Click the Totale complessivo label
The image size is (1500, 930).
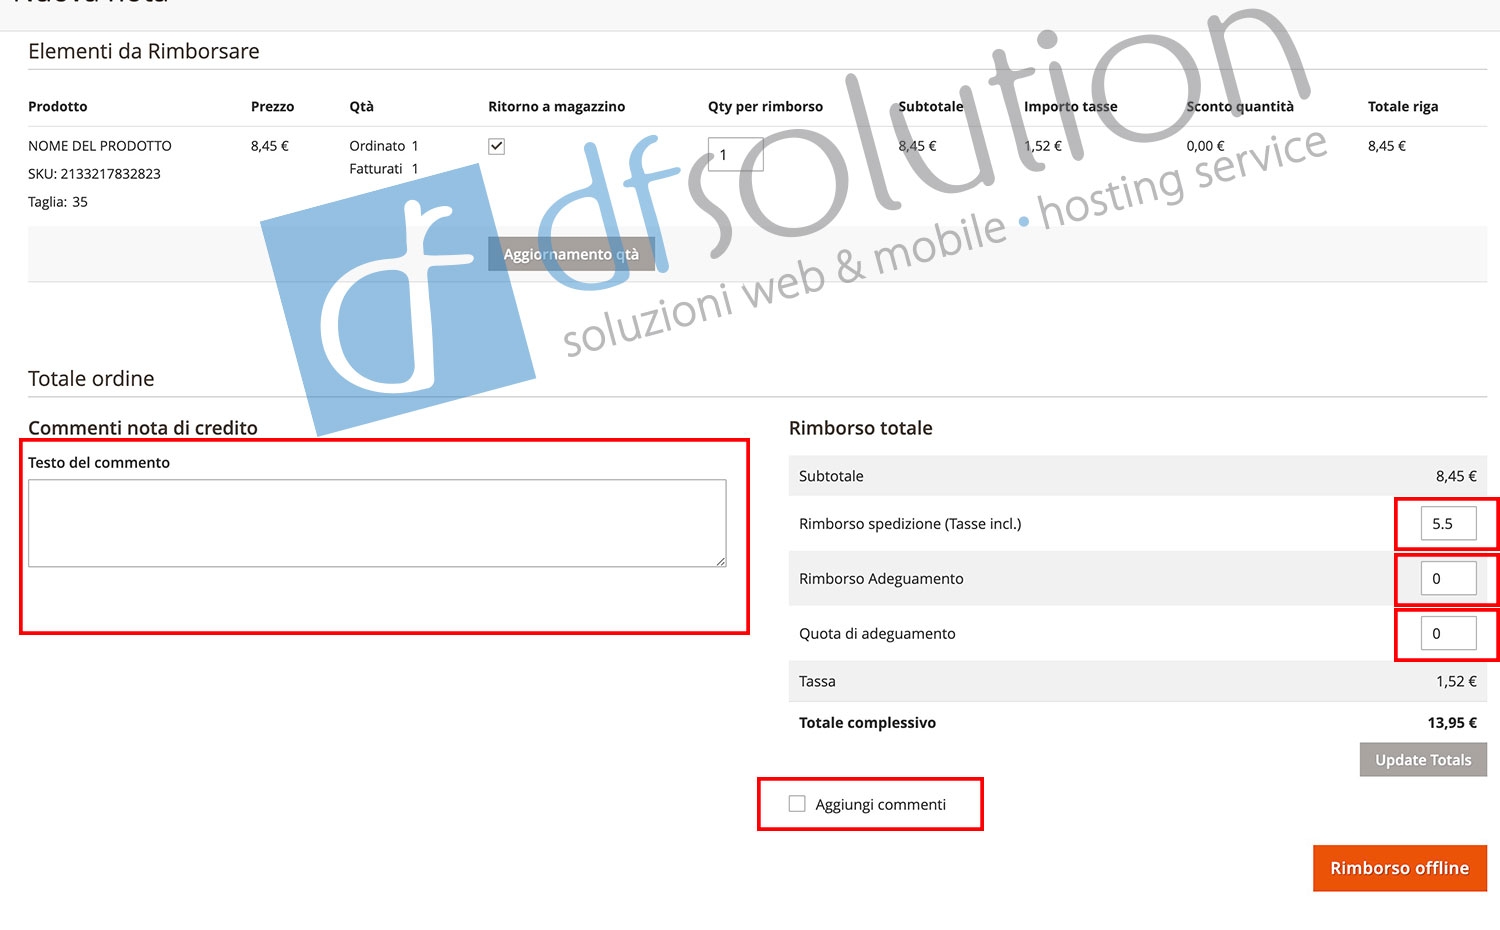click(x=867, y=722)
